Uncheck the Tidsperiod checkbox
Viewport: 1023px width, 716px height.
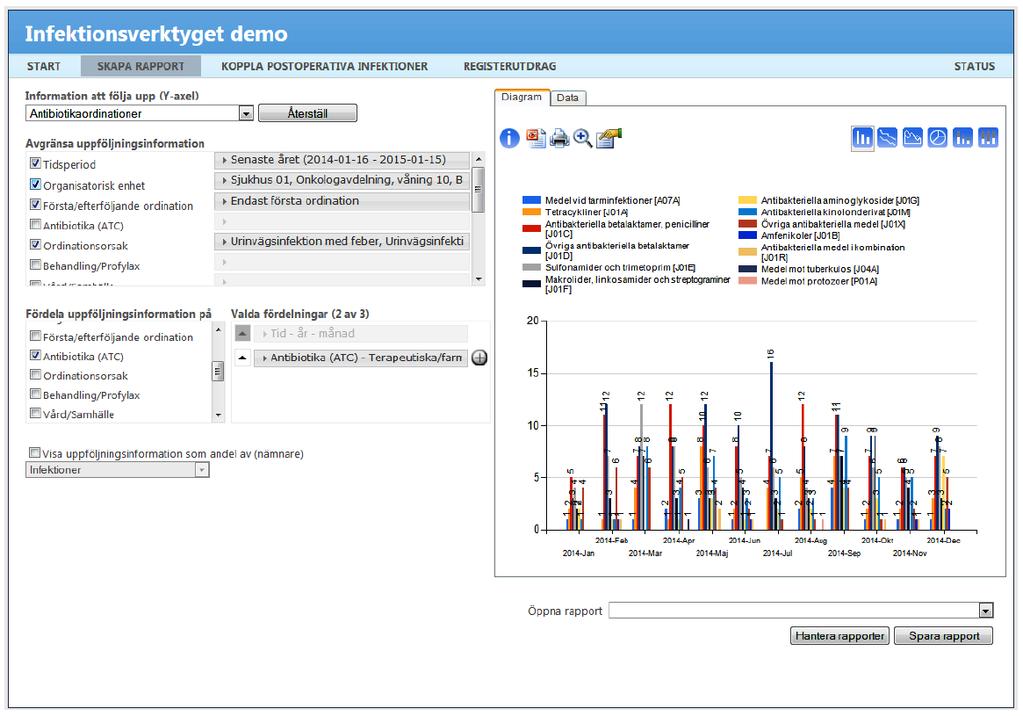click(x=35, y=163)
